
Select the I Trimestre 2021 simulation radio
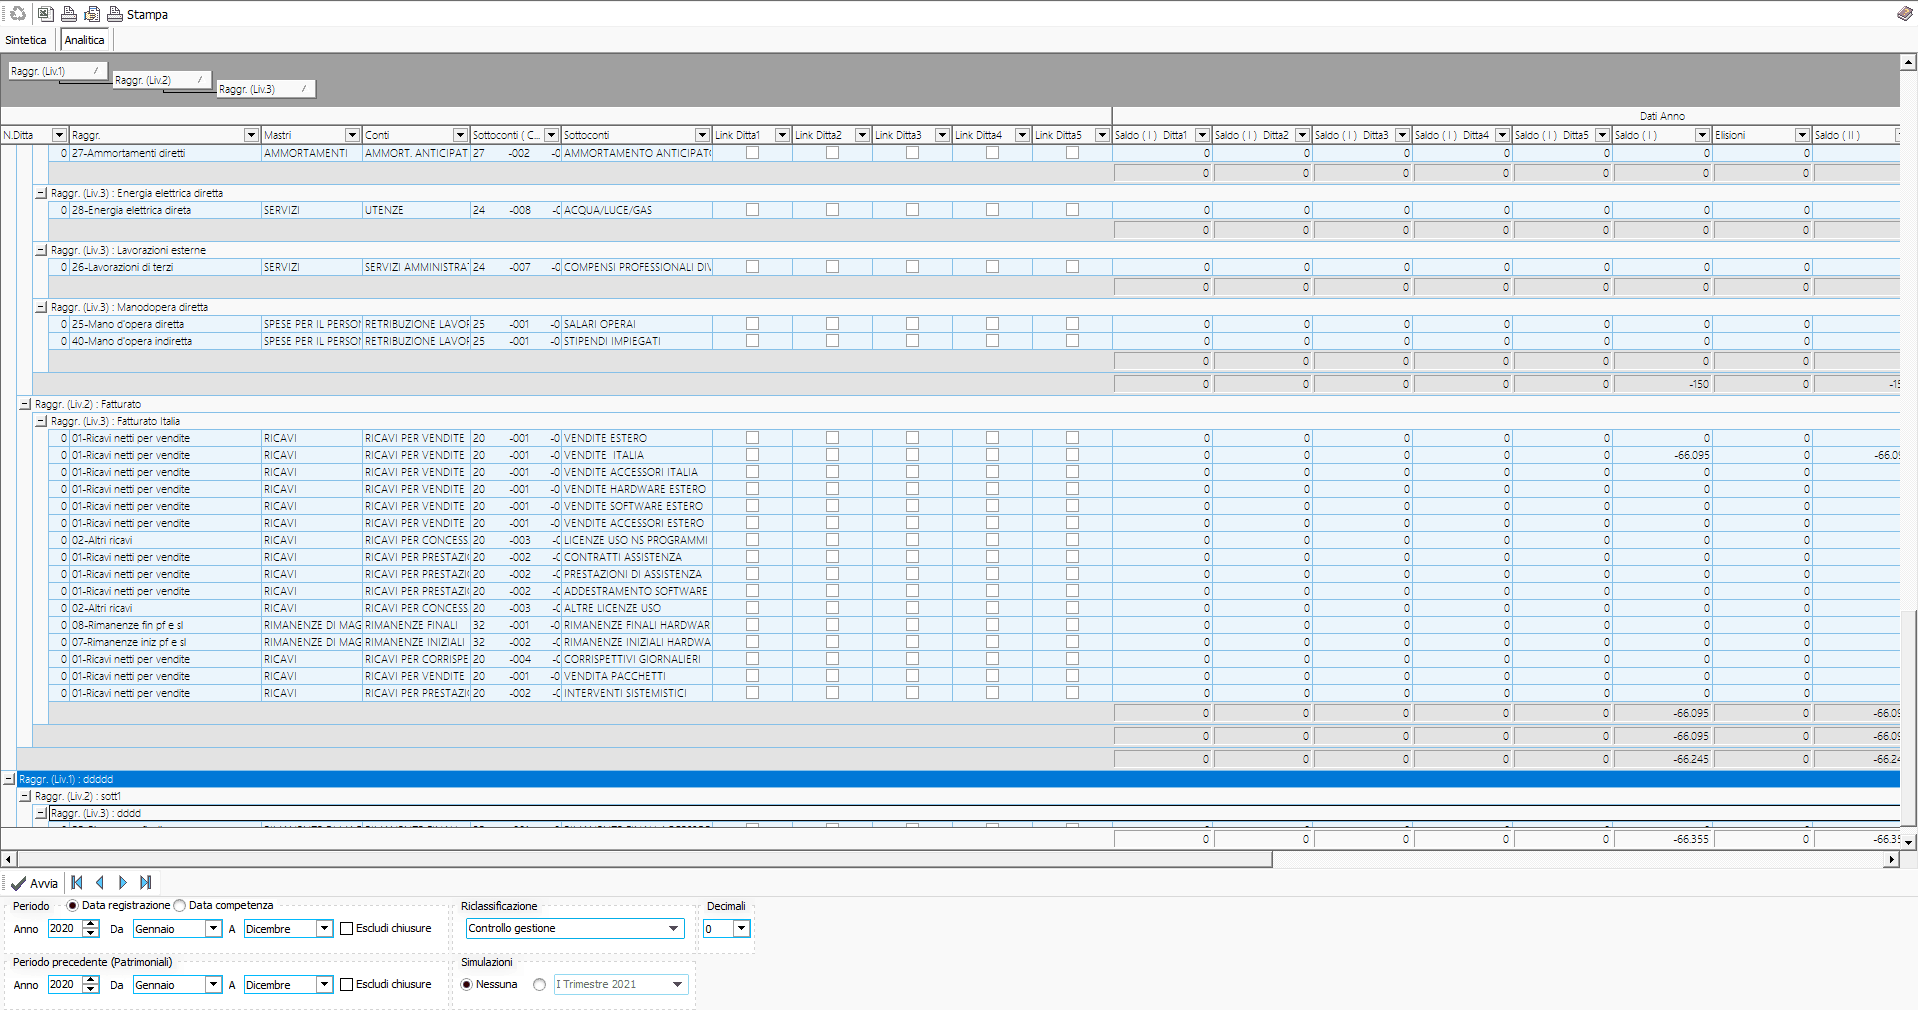click(x=540, y=984)
